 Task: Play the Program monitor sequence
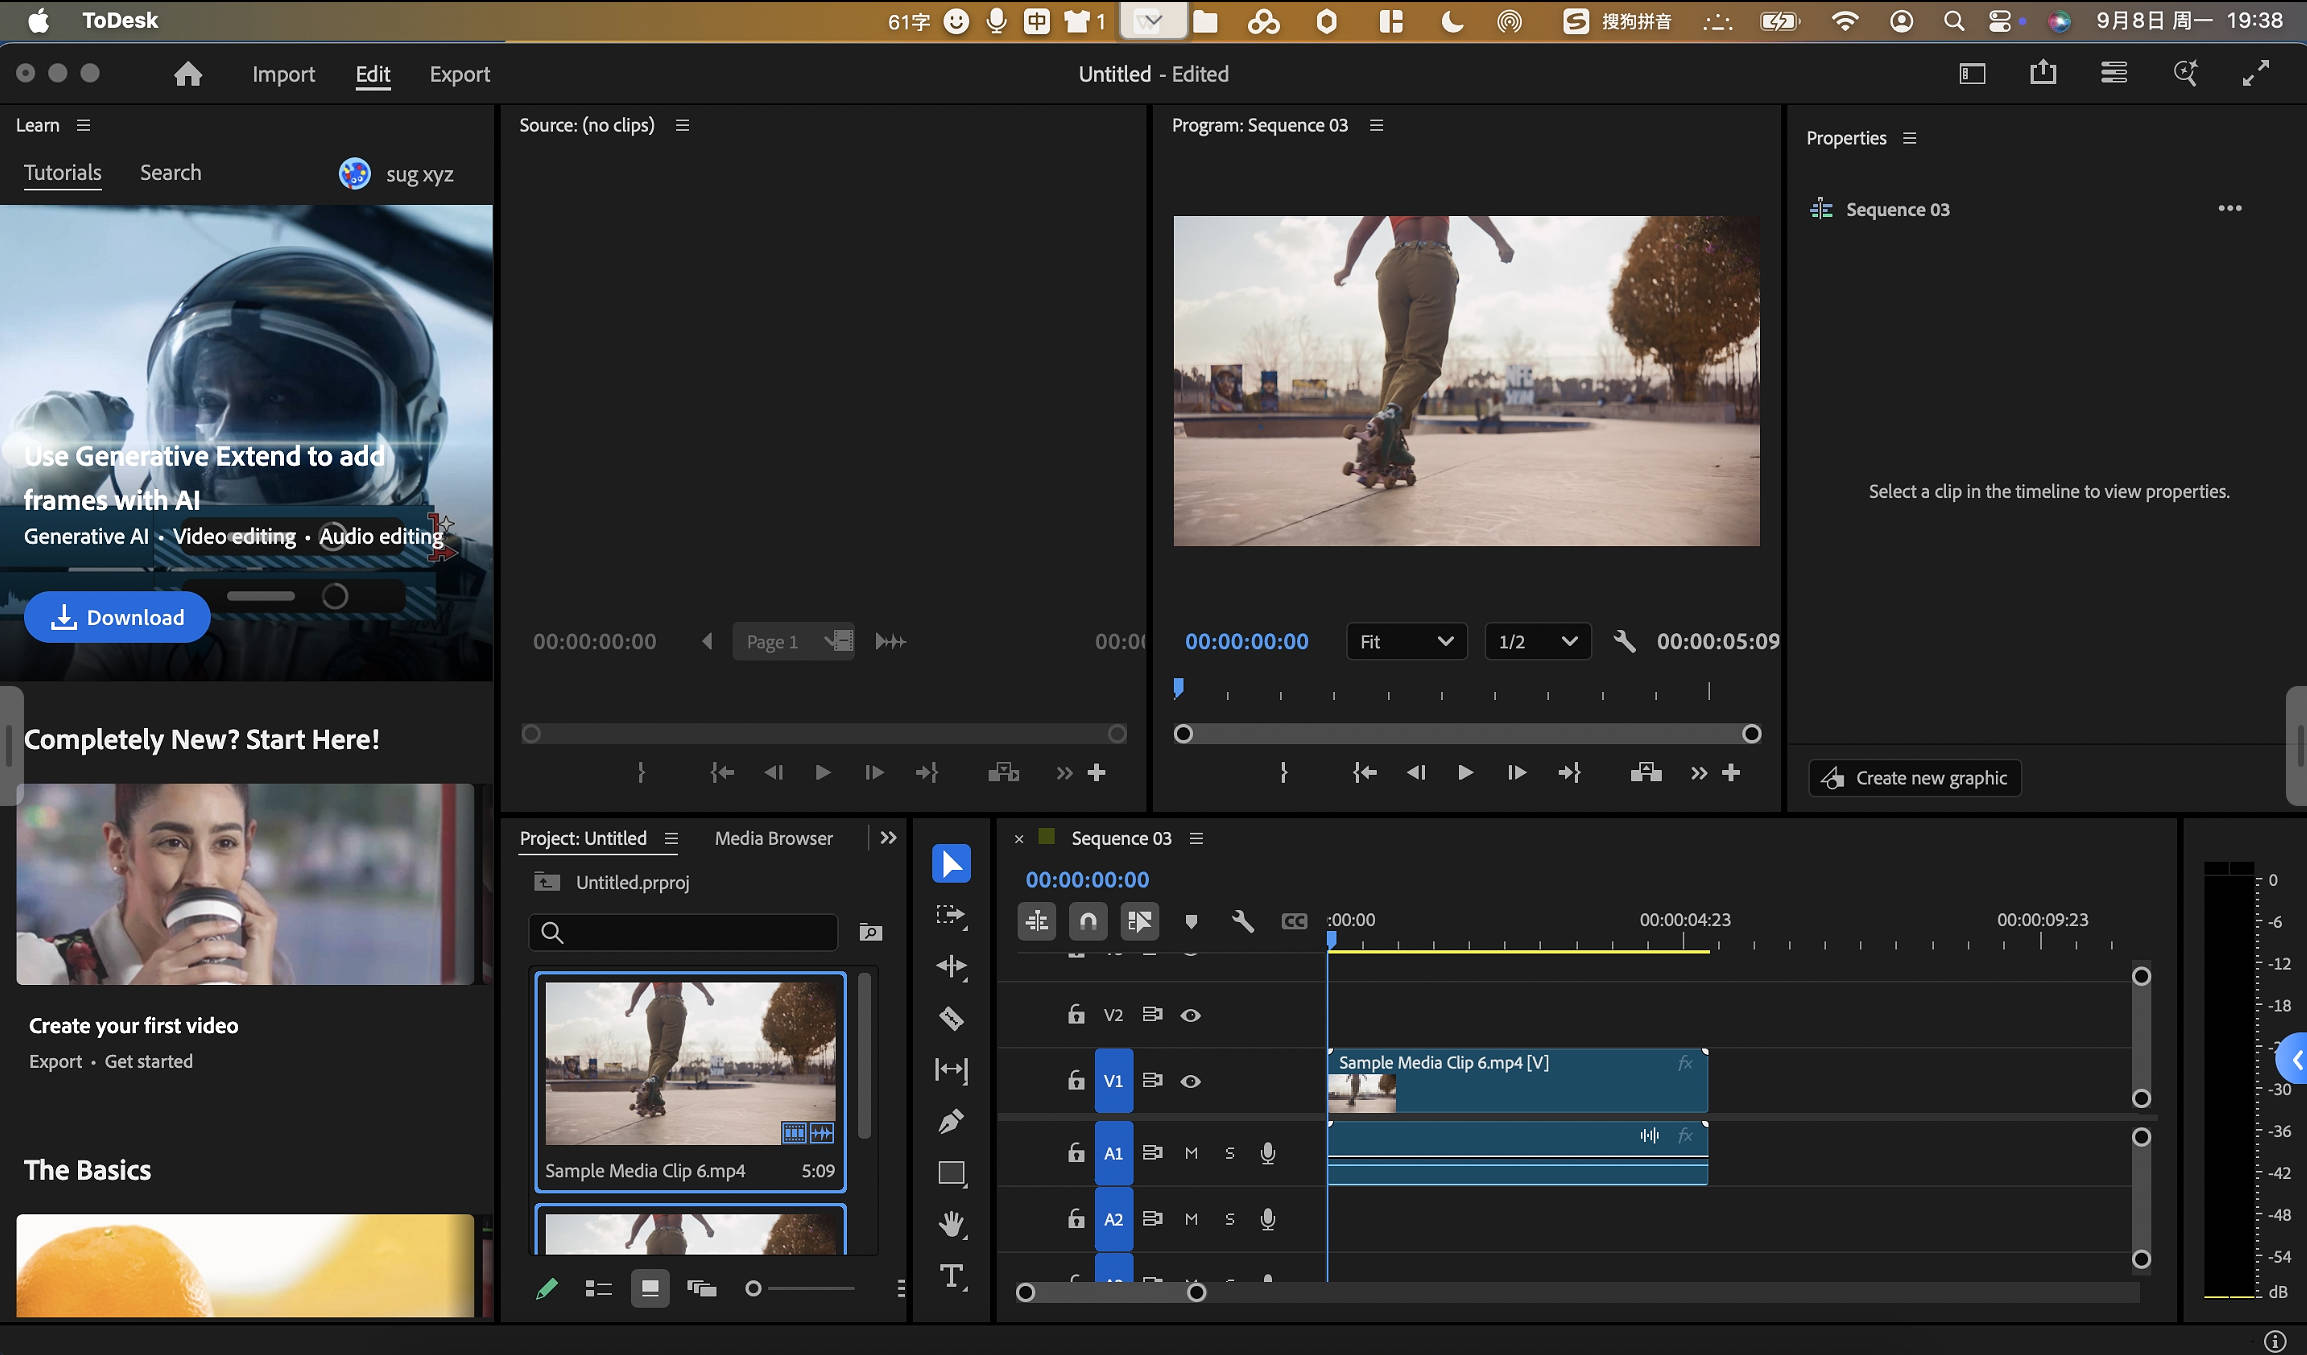coord(1464,773)
